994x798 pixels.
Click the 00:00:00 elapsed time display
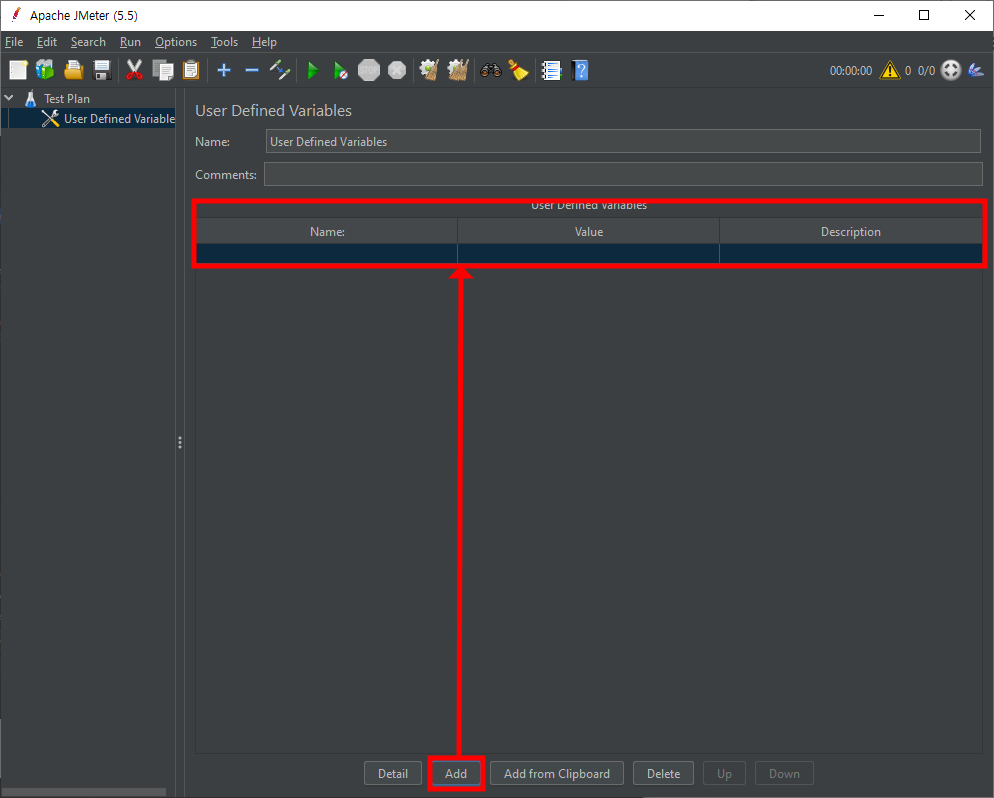click(851, 70)
